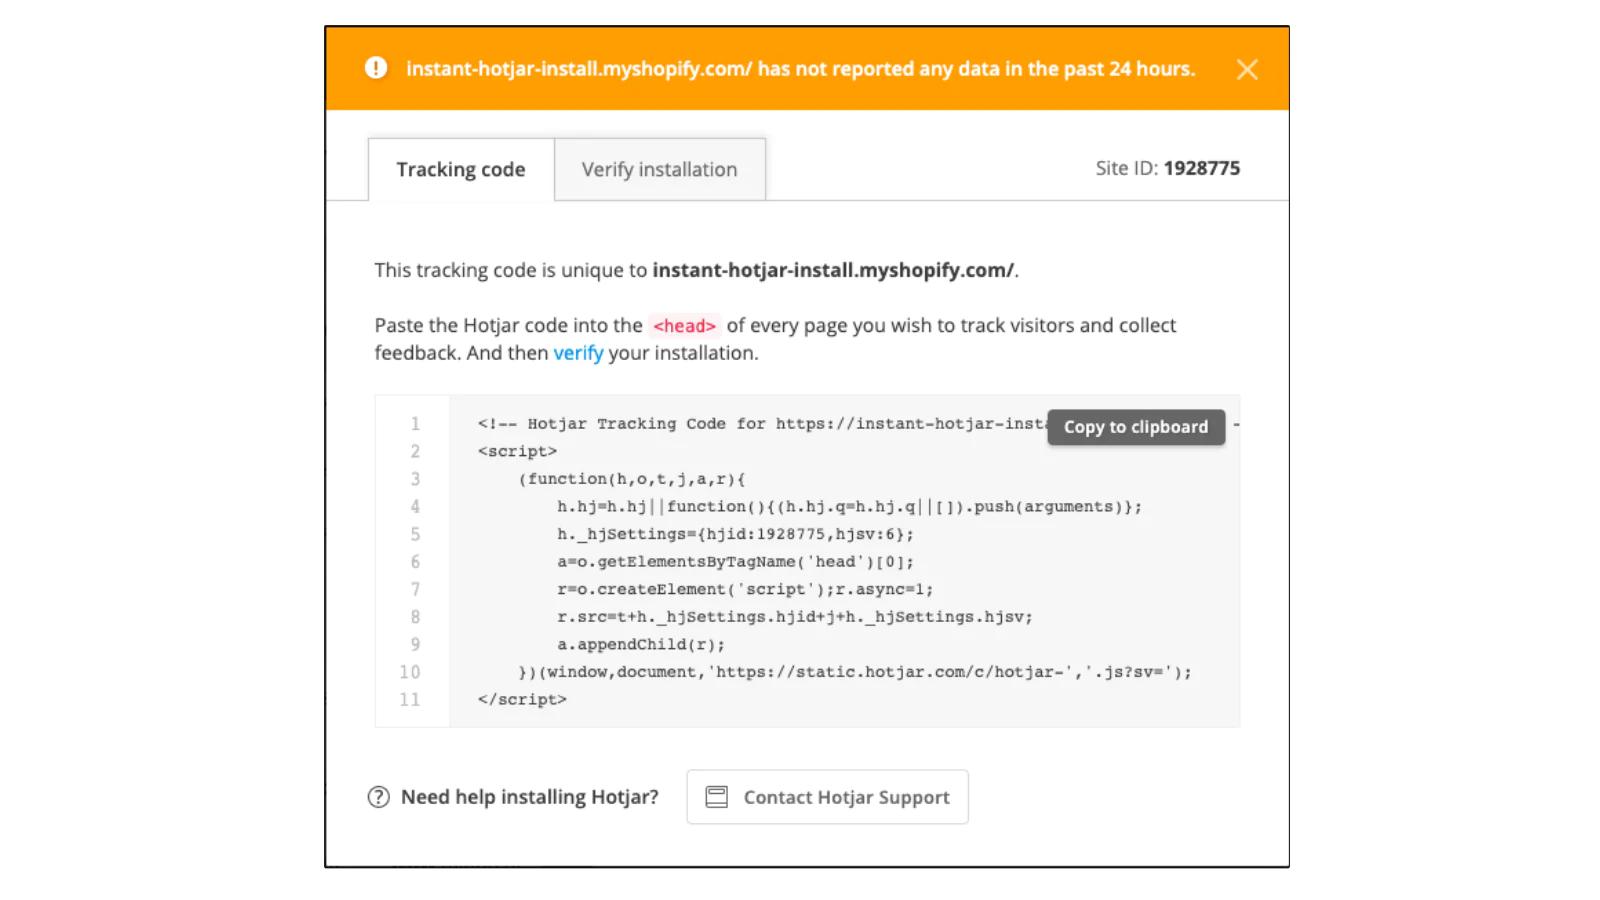This screenshot has width=1600, height=900.
Task: Click the static.hotjar.com URL code line
Action: coord(854,672)
